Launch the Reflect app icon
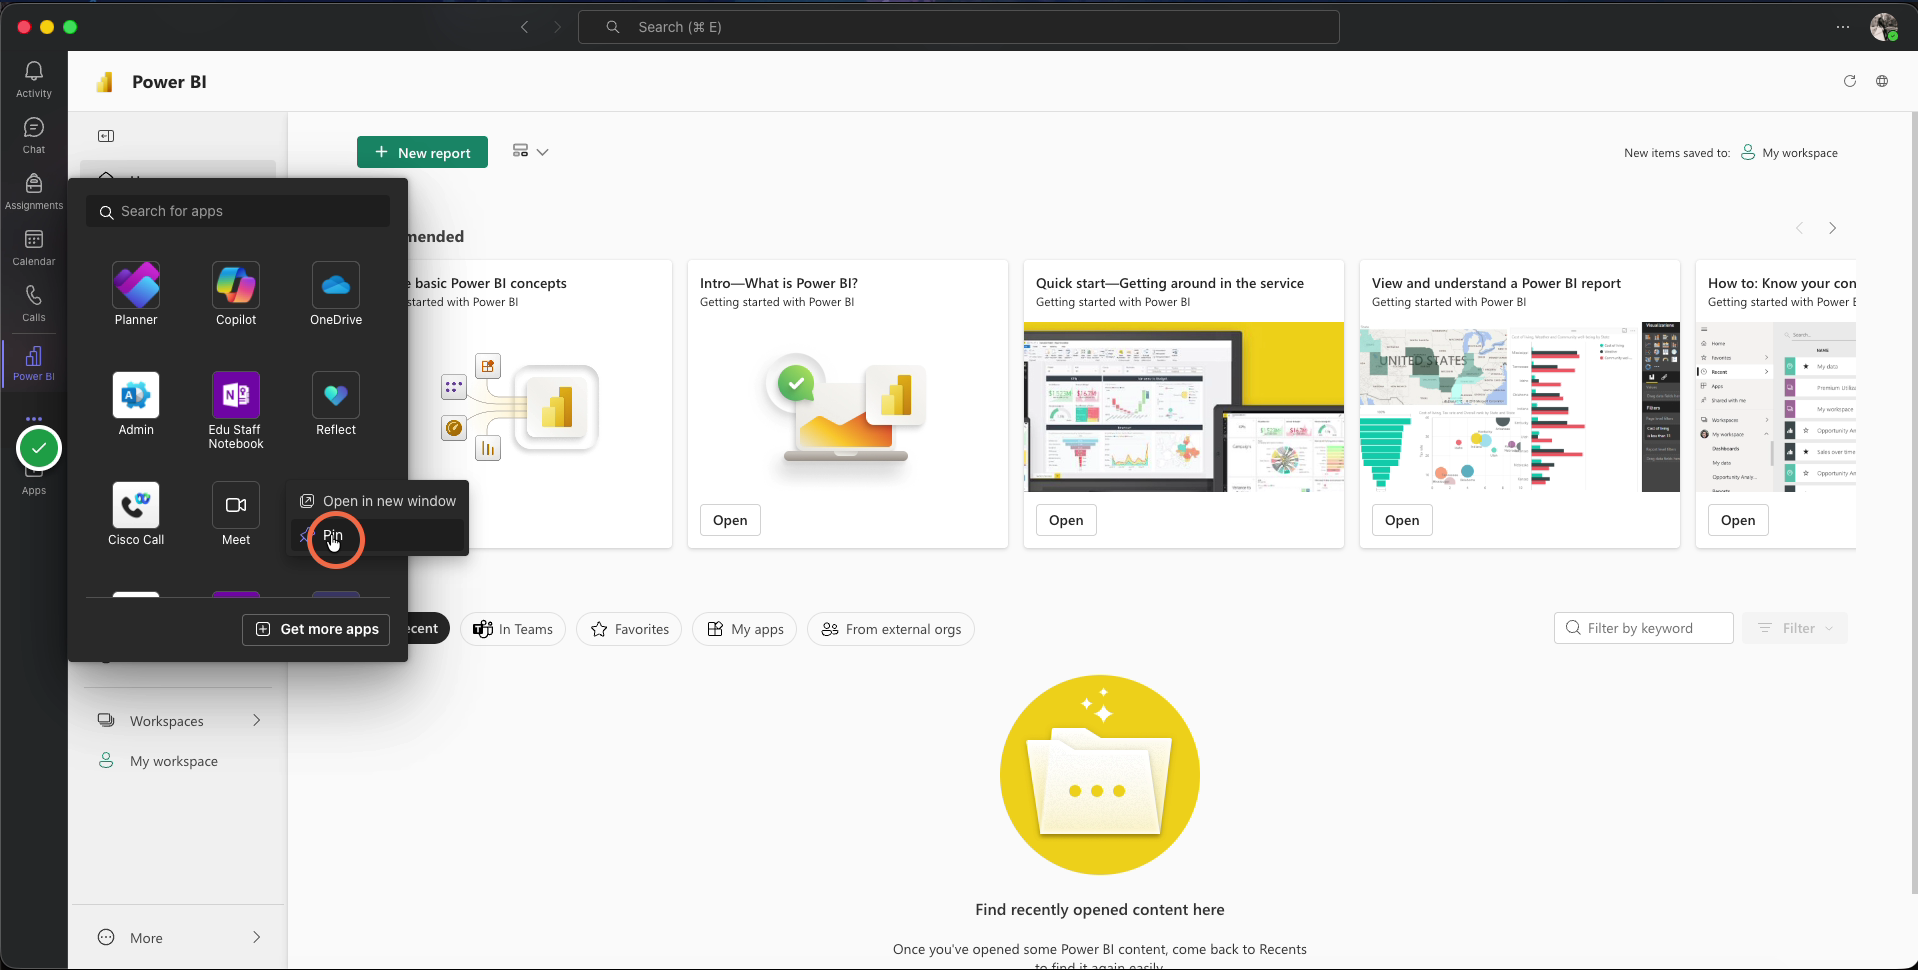Viewport: 1918px width, 970px height. [336, 396]
